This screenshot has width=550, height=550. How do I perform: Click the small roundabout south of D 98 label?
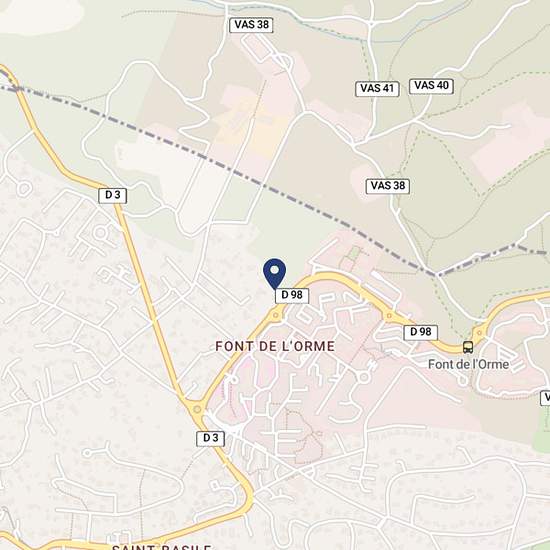pos(364,377)
